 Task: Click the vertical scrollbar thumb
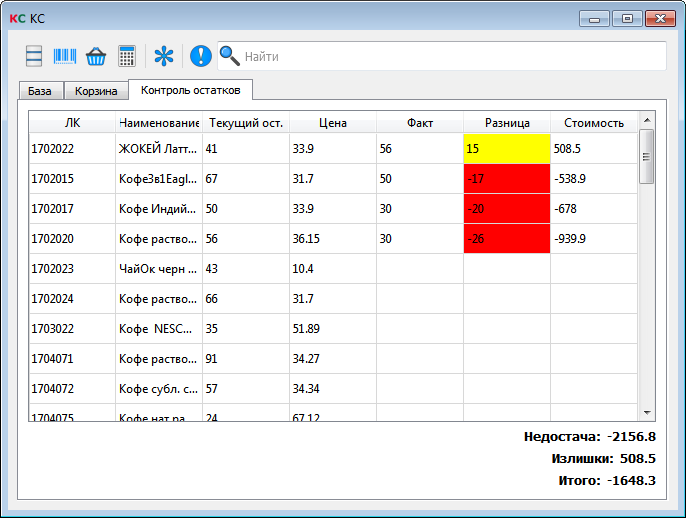click(x=647, y=156)
